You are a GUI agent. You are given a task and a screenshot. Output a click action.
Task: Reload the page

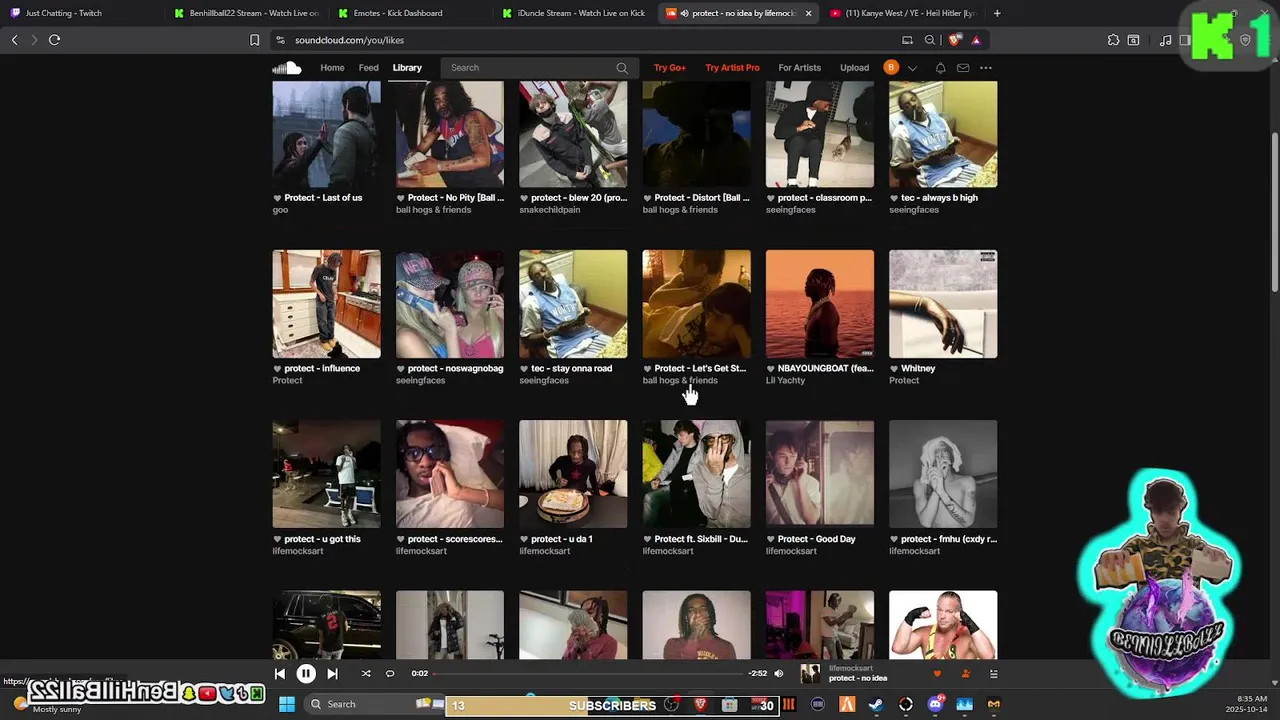click(54, 40)
